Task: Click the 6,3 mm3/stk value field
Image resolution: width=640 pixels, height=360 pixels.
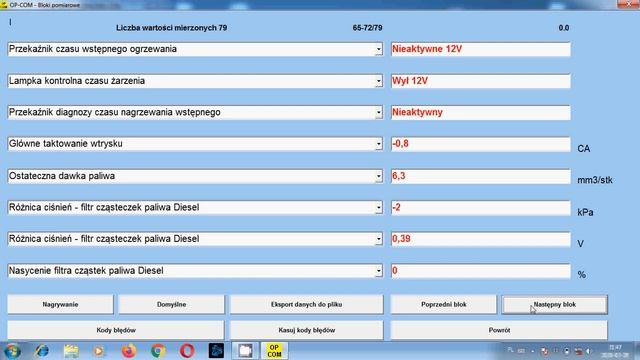Action: pyautogui.click(x=480, y=176)
